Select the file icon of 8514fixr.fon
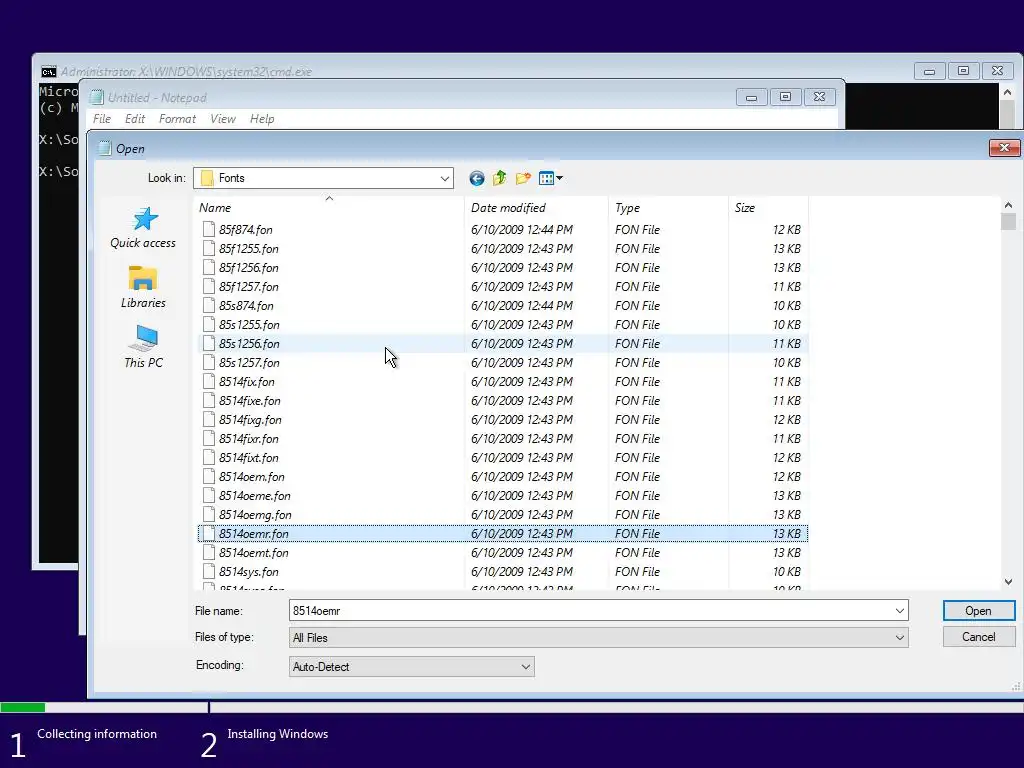 208,438
